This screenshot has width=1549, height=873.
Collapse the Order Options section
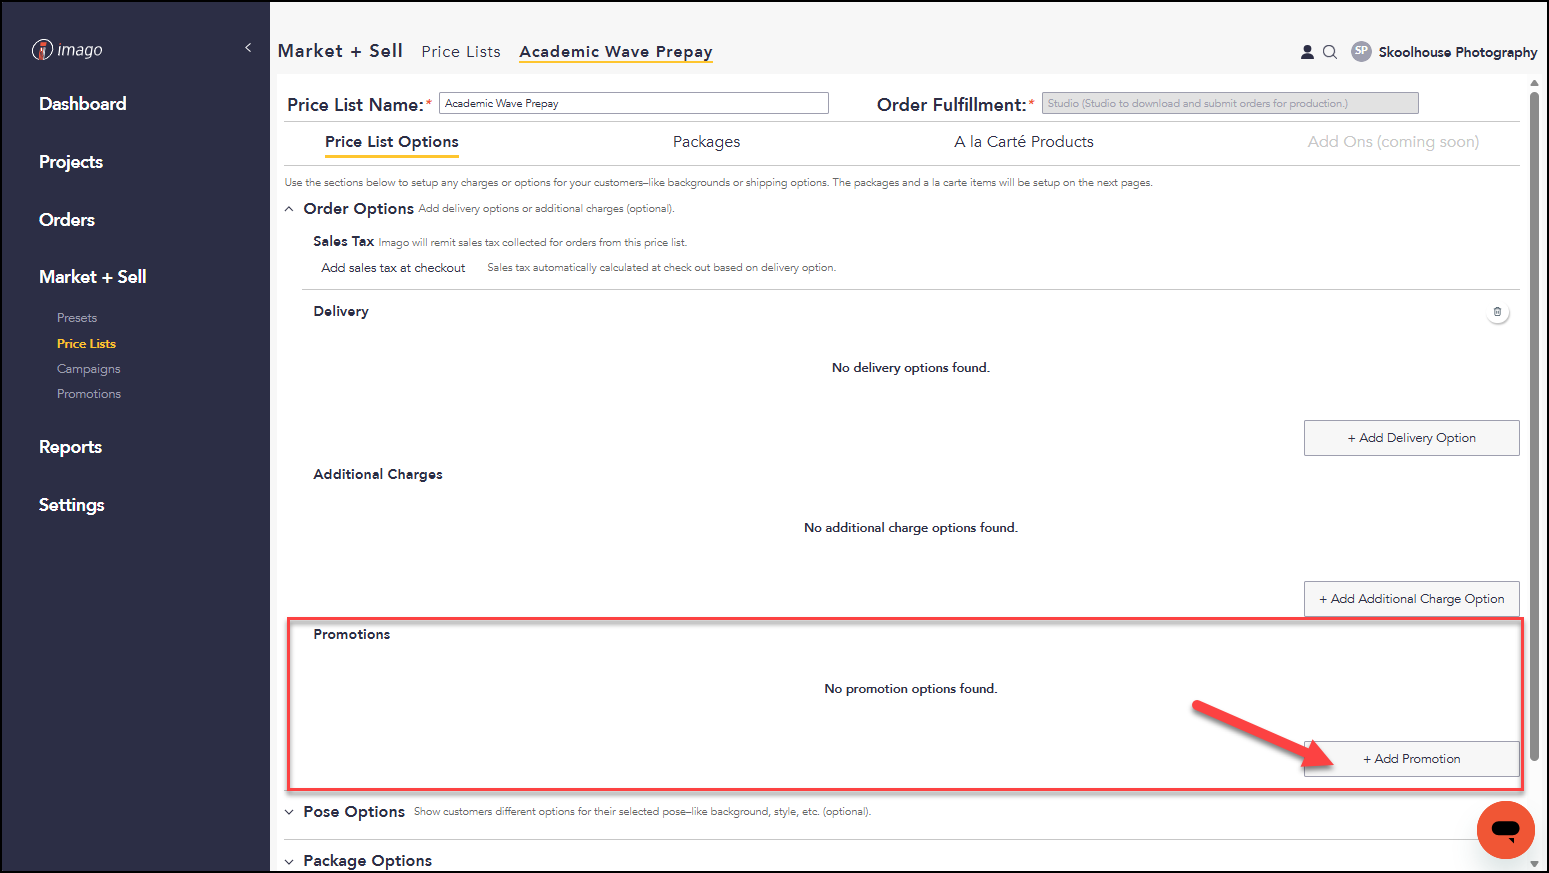[x=289, y=209]
